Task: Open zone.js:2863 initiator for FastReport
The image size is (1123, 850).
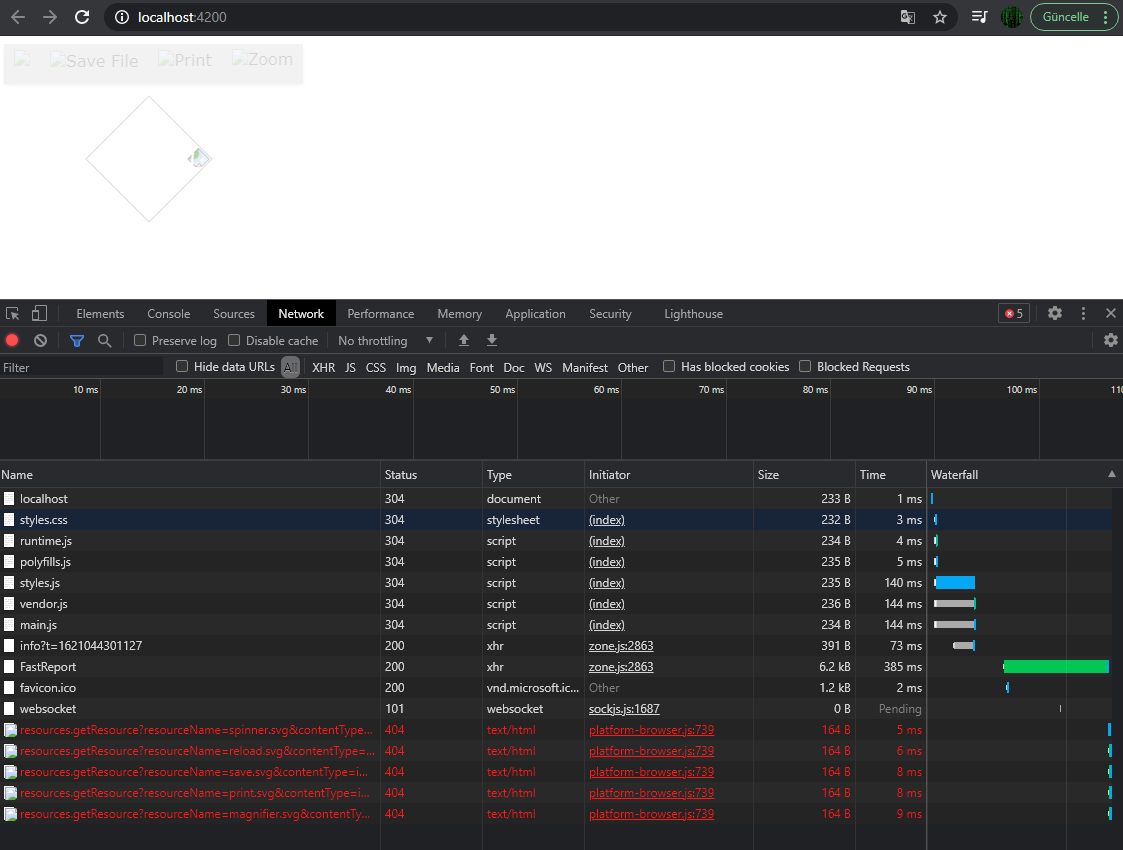Action: pos(621,667)
